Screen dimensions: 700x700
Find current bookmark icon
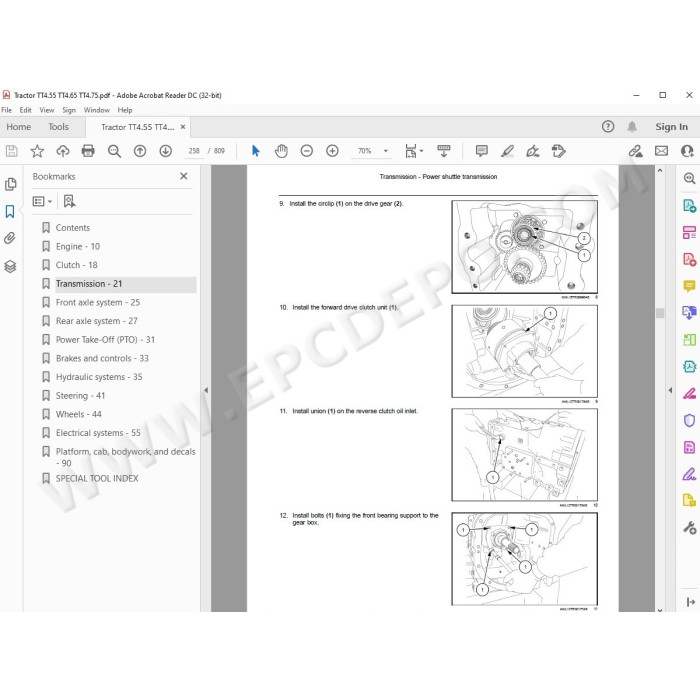pyautogui.click(x=69, y=201)
